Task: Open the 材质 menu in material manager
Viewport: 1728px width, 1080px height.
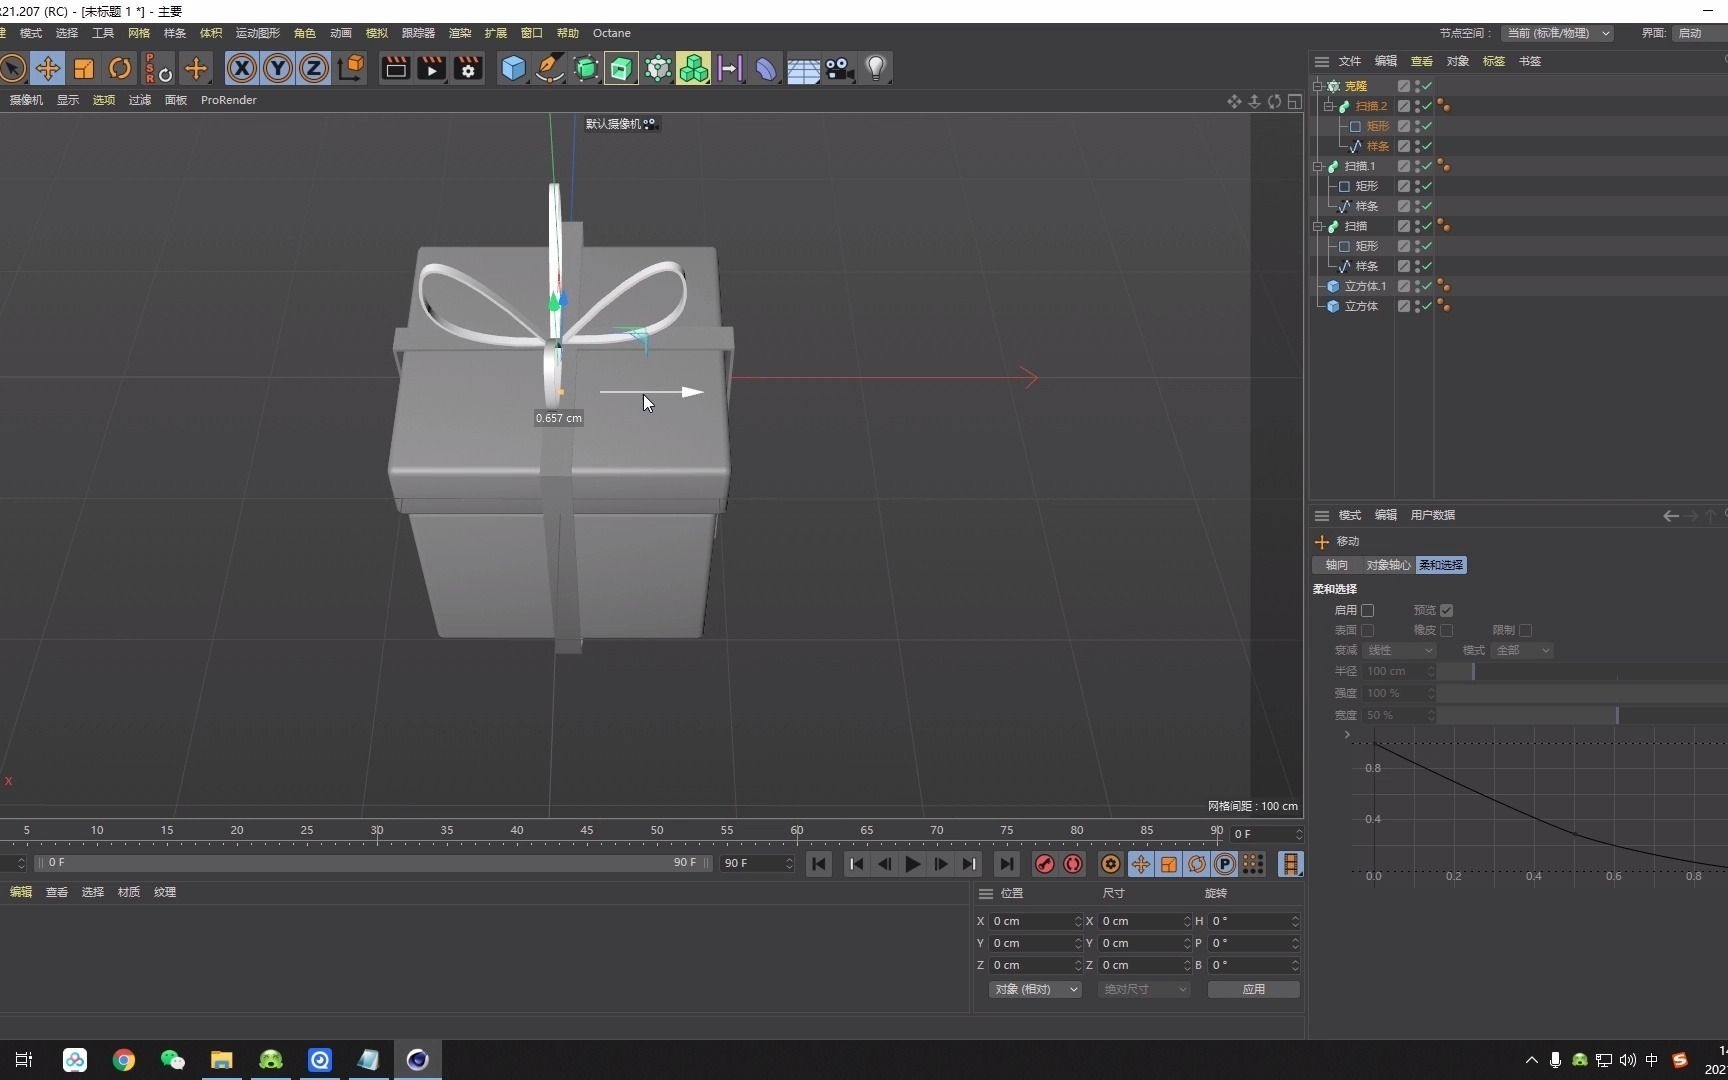Action: [129, 892]
